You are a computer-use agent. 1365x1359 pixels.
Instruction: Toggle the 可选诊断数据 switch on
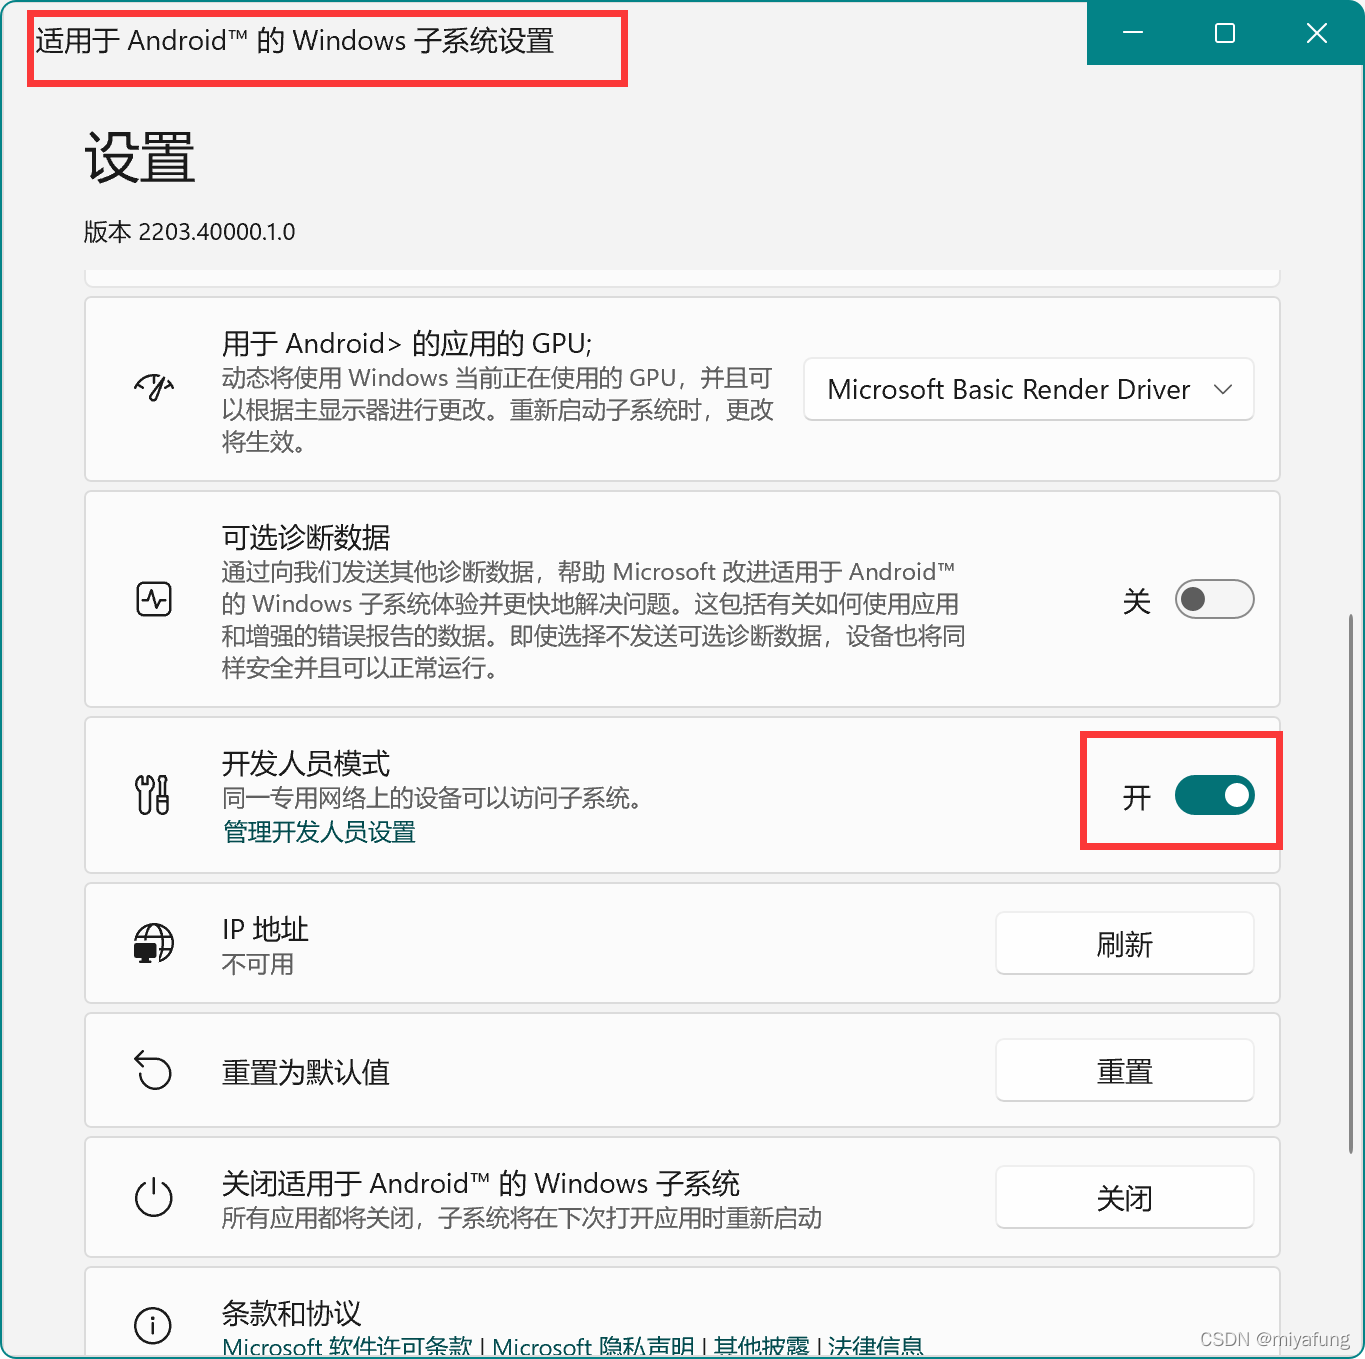[x=1214, y=599]
